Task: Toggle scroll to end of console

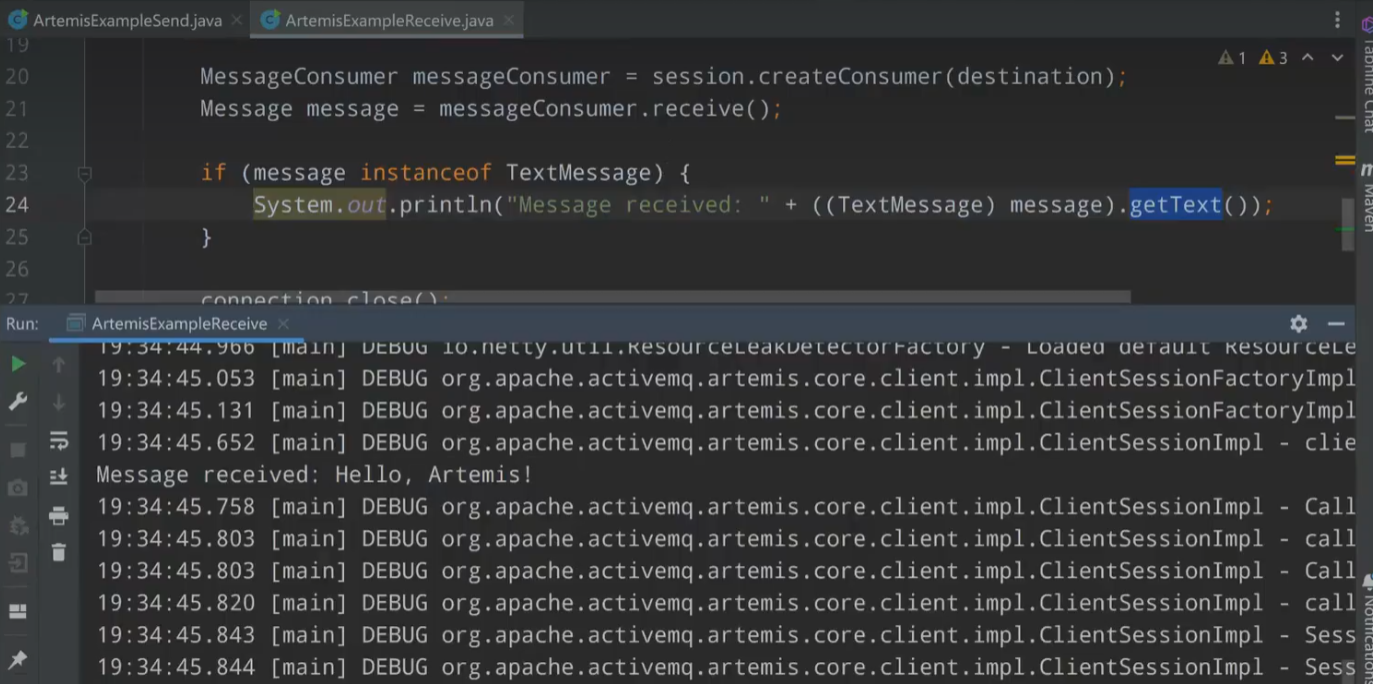Action: coord(59,477)
